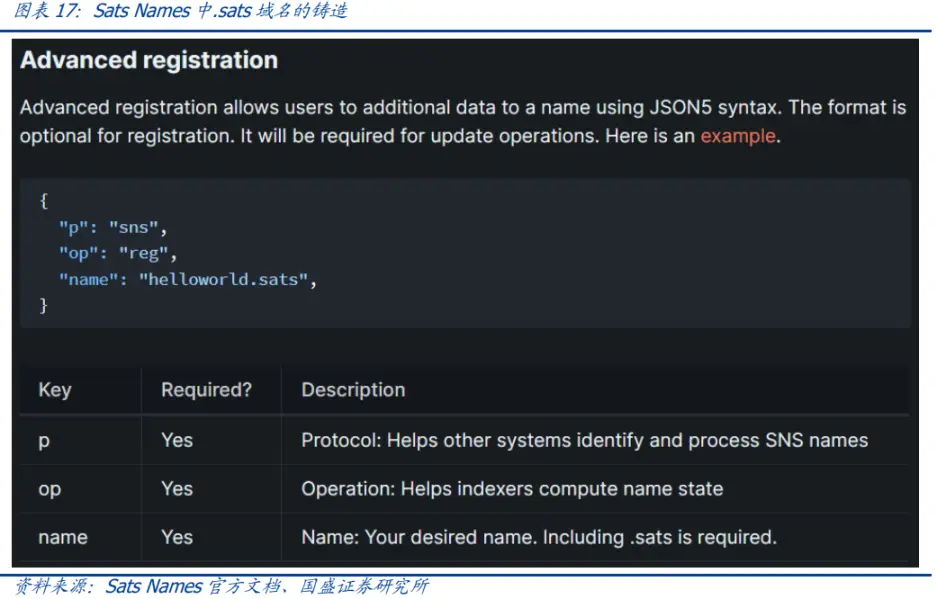Click the "Advanced registration" heading
This screenshot has height=599, width=937.
pyautogui.click(x=149, y=60)
